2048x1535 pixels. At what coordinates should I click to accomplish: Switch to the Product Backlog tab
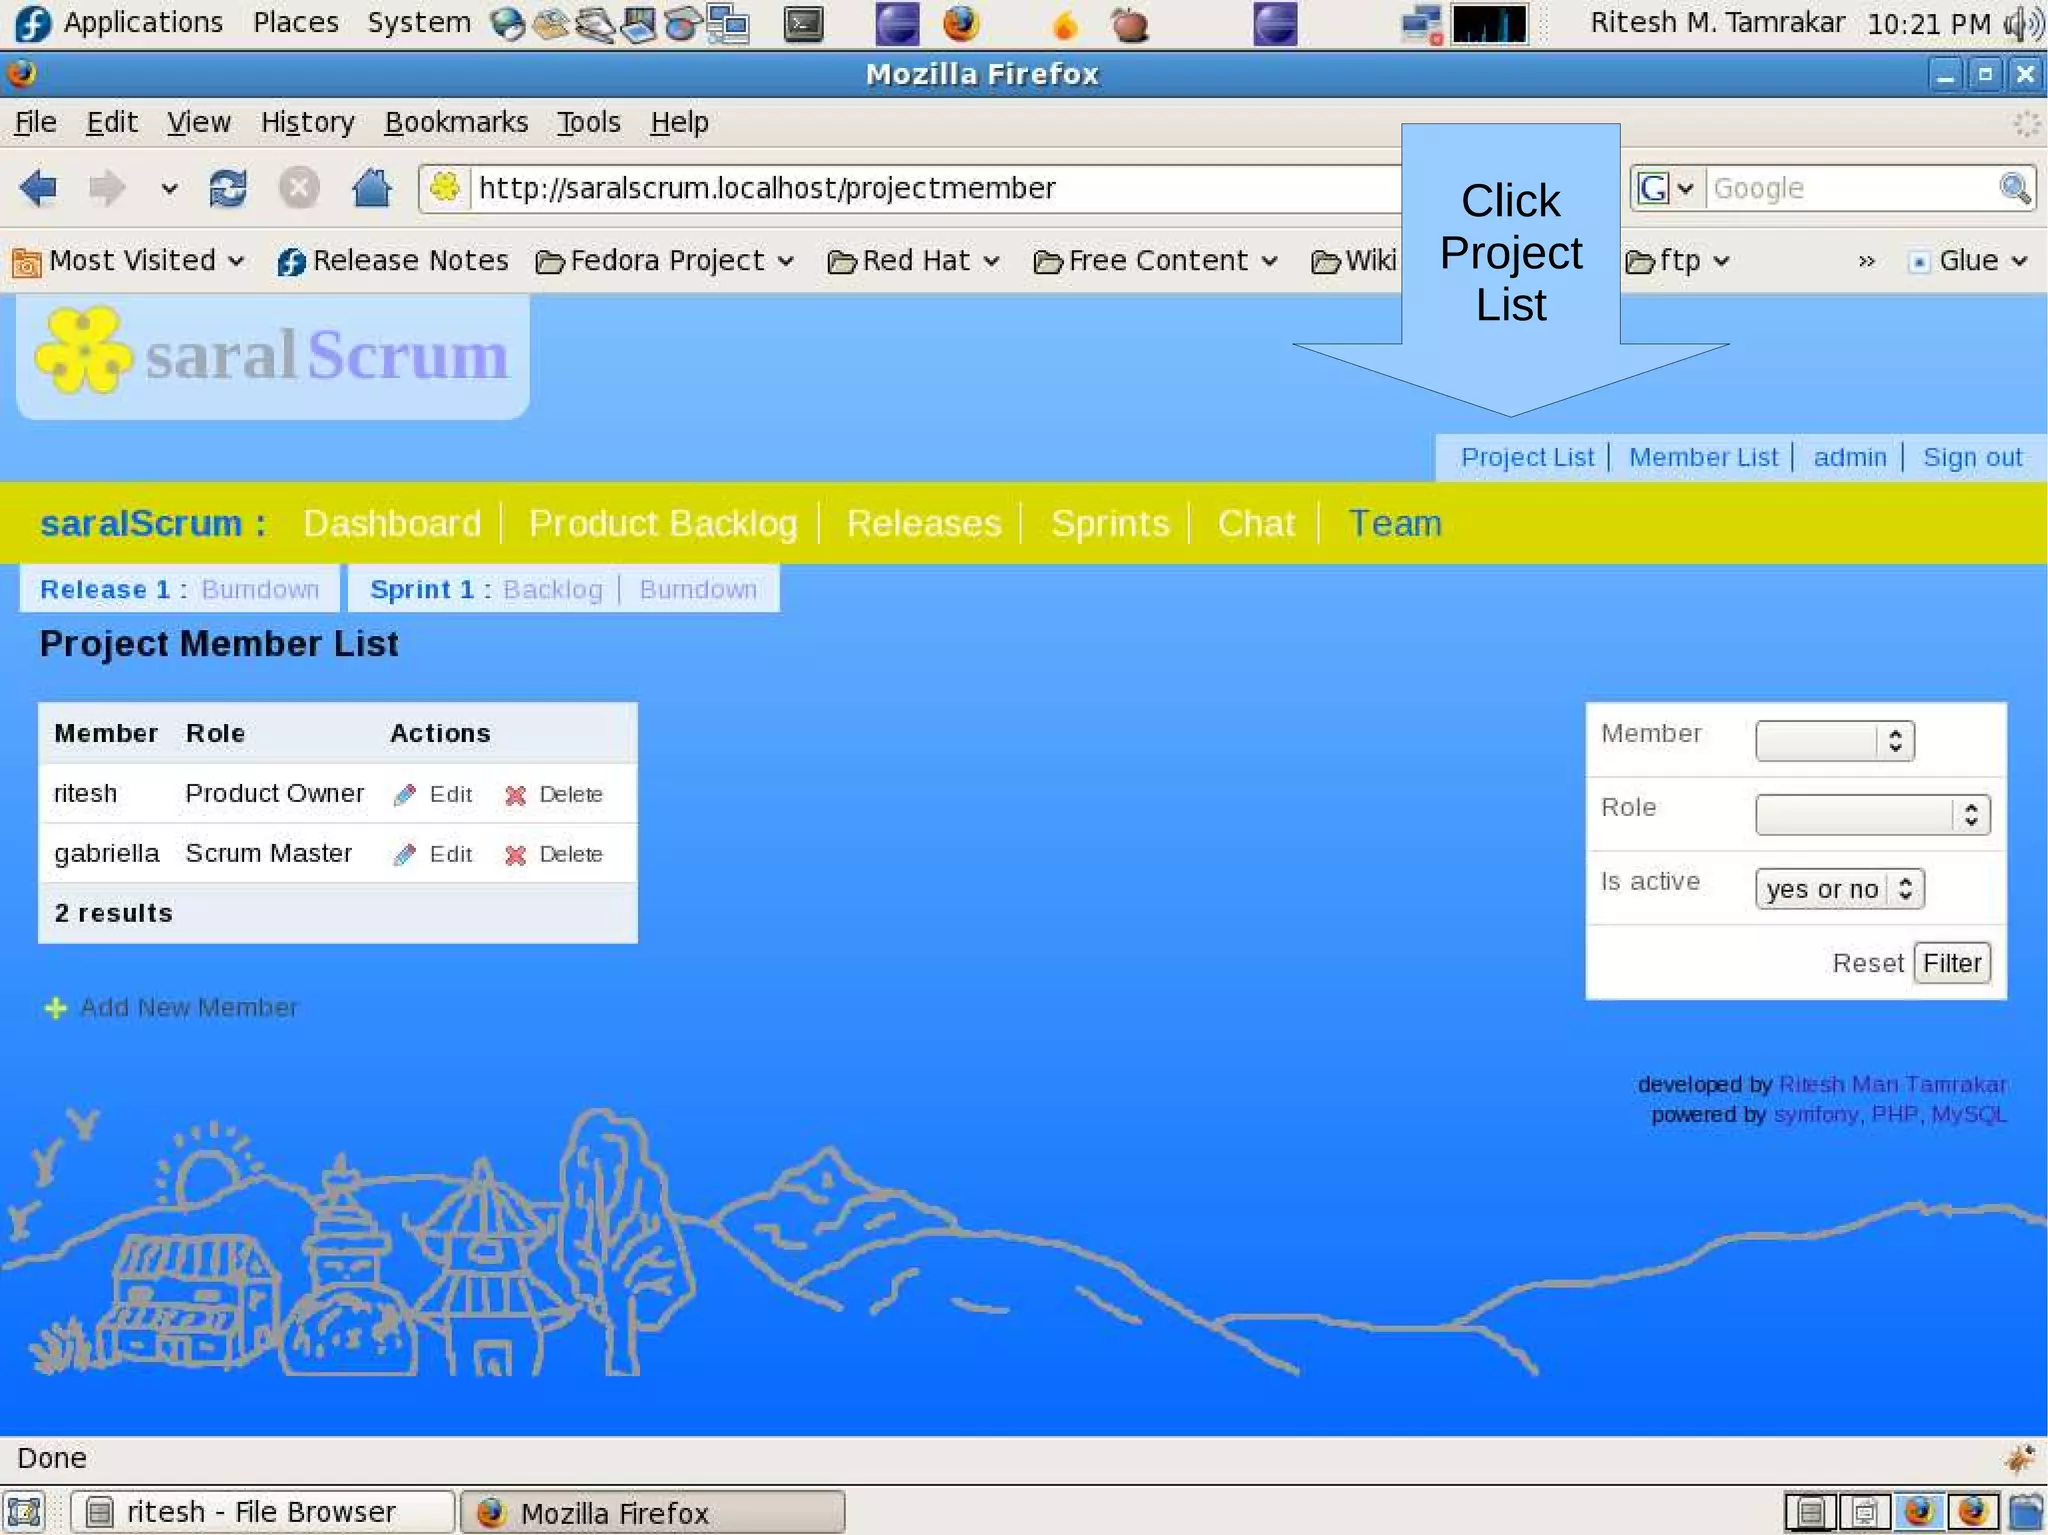[662, 524]
